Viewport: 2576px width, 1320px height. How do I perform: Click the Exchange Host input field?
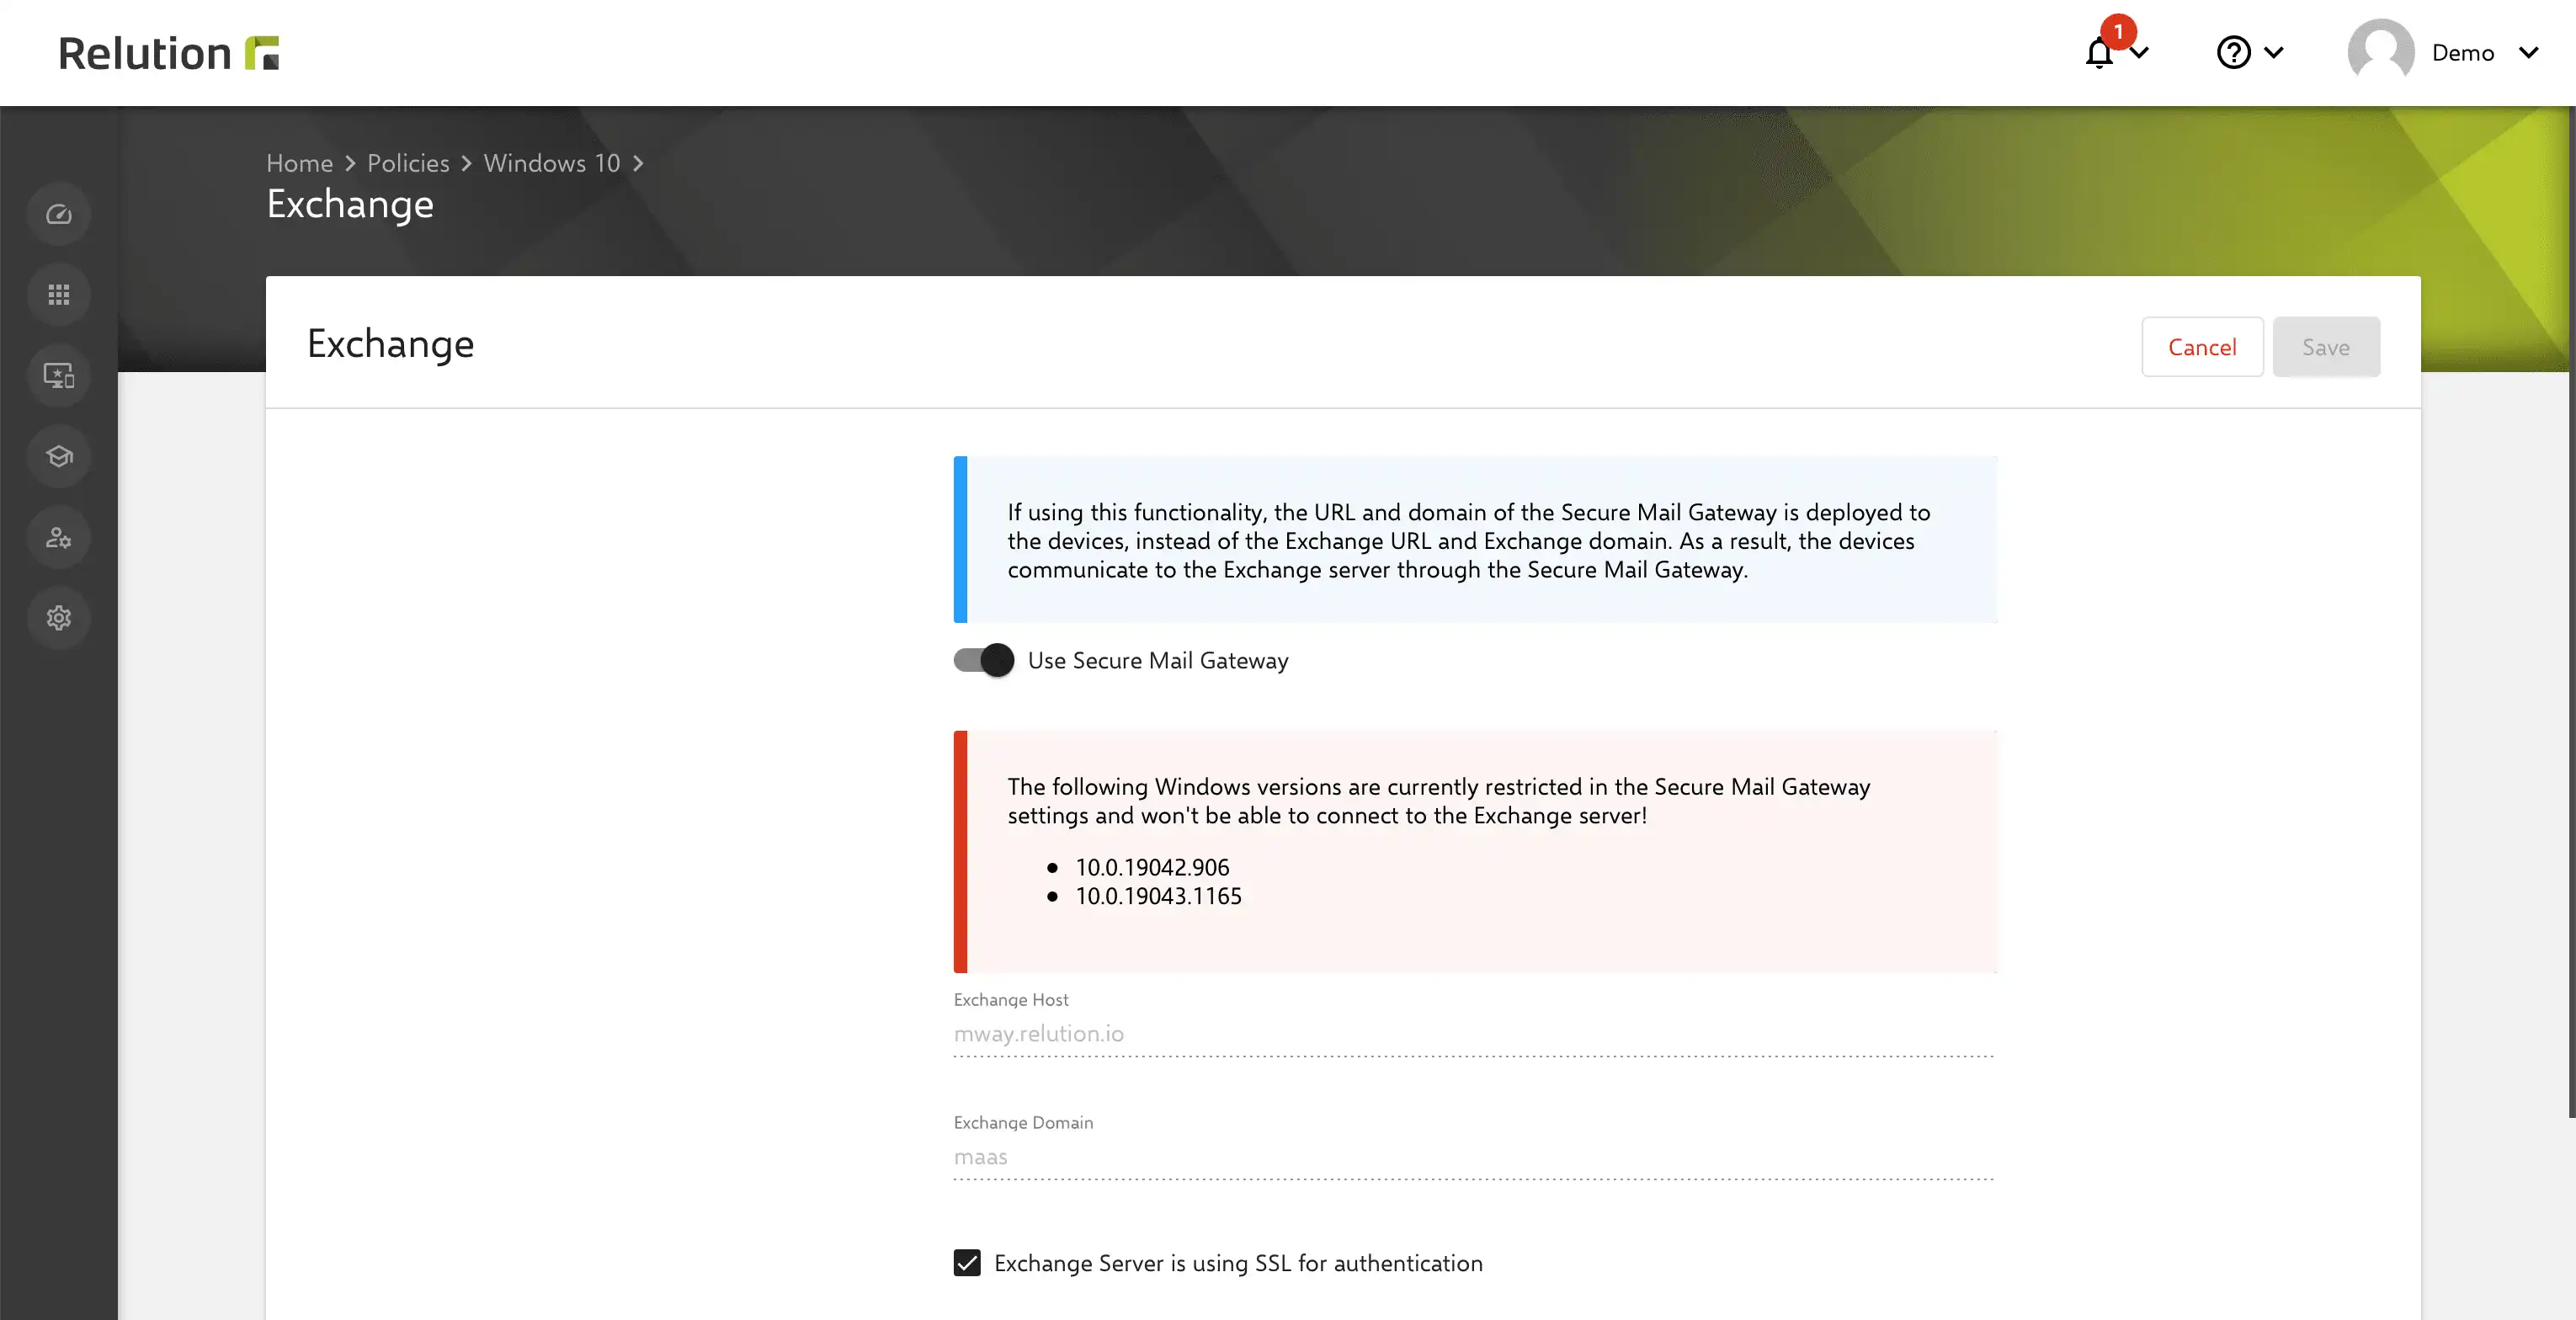point(1474,1034)
